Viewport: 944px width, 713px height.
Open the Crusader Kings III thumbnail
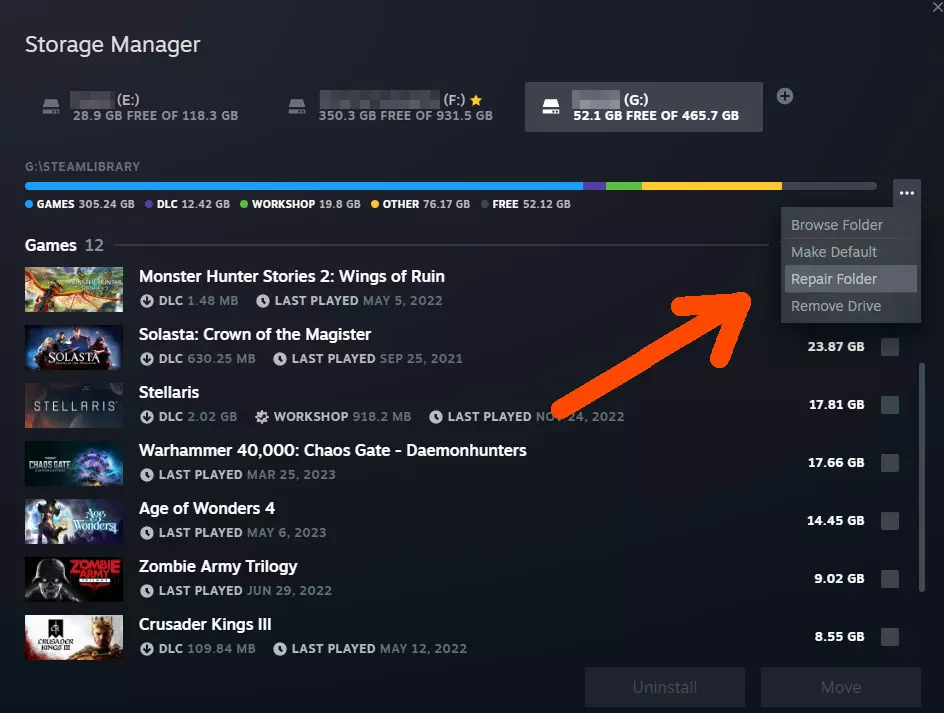coord(74,637)
